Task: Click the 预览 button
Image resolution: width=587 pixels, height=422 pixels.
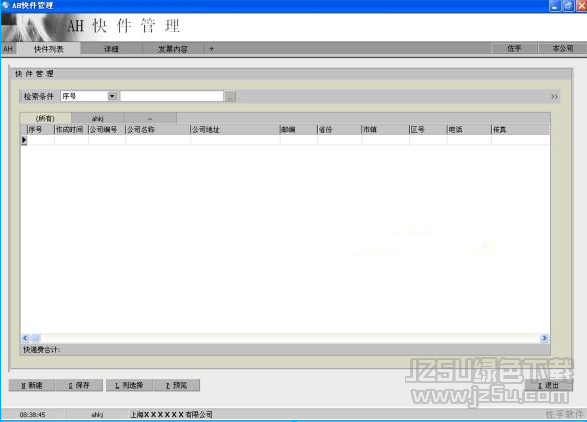Action: pyautogui.click(x=176, y=385)
